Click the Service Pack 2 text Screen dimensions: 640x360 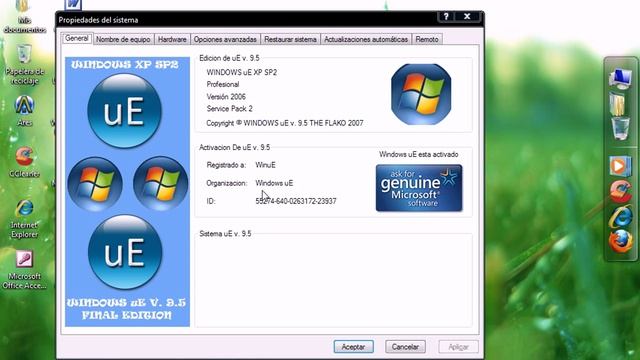point(229,109)
